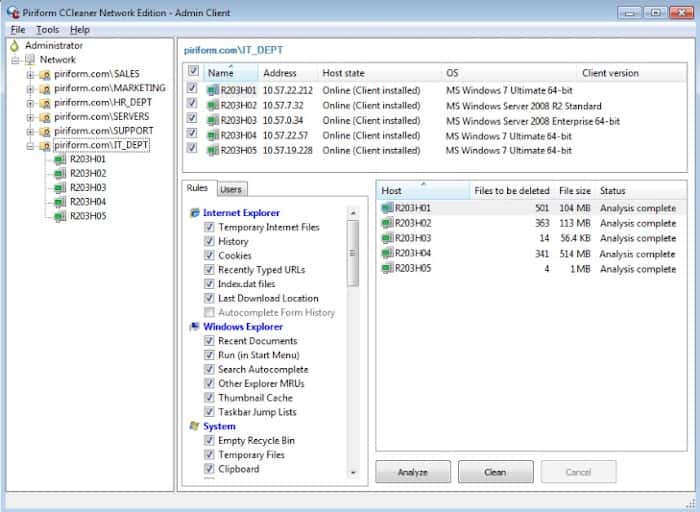Click the SUPPORT domain folder icon
The height and width of the screenshot is (512, 700).
44,131
